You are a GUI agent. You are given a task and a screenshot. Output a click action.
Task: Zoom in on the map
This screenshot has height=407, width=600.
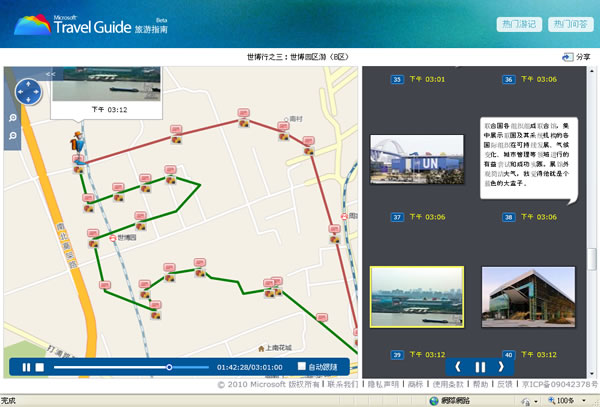[x=11, y=118]
